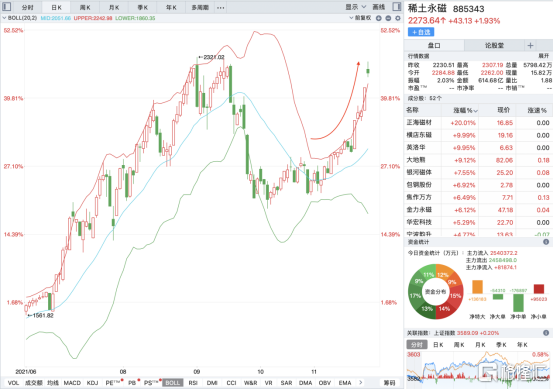The height and width of the screenshot is (389, 553).
Task: Click the 展开 link in 行情数据
Action: (543, 56)
